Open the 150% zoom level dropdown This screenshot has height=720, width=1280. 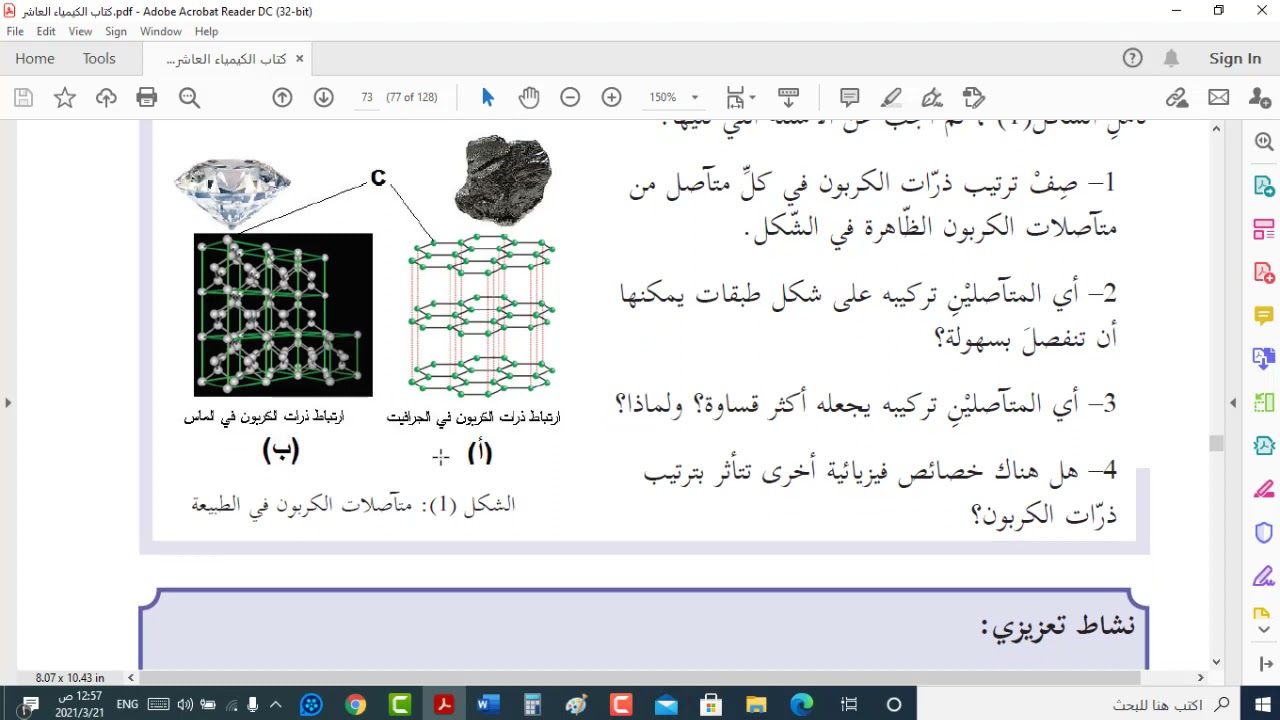(x=673, y=97)
